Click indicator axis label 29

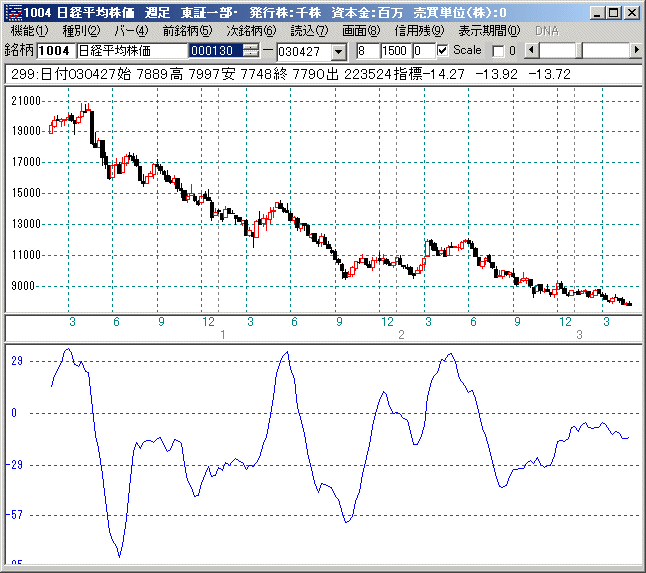click(x=17, y=361)
